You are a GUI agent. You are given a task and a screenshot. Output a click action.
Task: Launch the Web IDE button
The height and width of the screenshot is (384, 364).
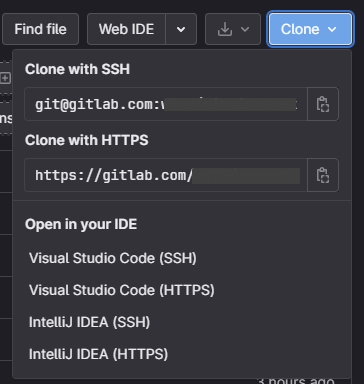[x=126, y=29]
